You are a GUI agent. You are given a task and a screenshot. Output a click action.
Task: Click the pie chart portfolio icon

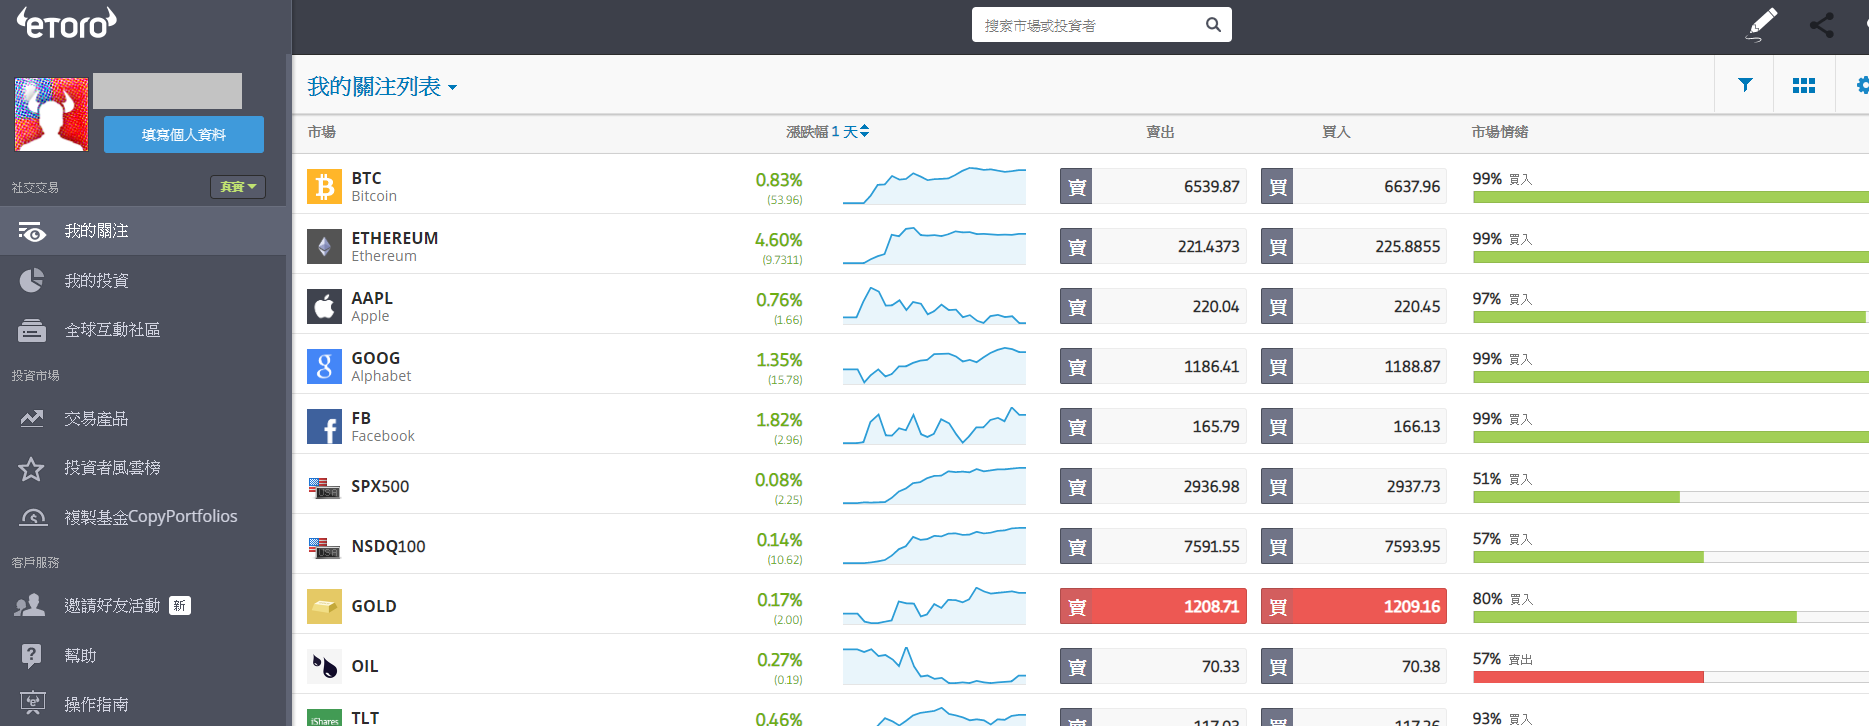click(32, 280)
